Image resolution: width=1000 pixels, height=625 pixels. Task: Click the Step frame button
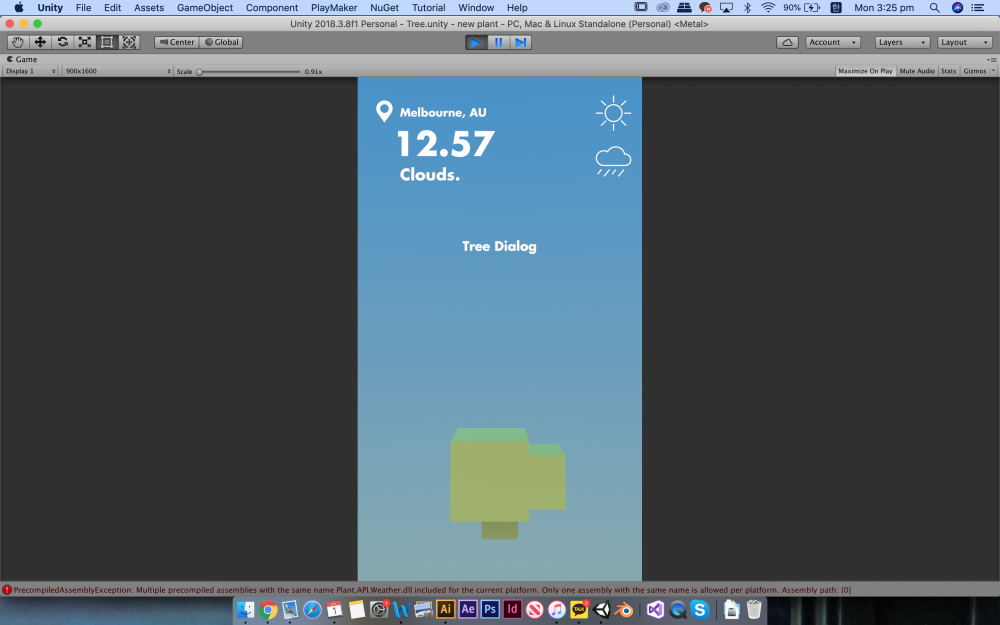coord(520,42)
